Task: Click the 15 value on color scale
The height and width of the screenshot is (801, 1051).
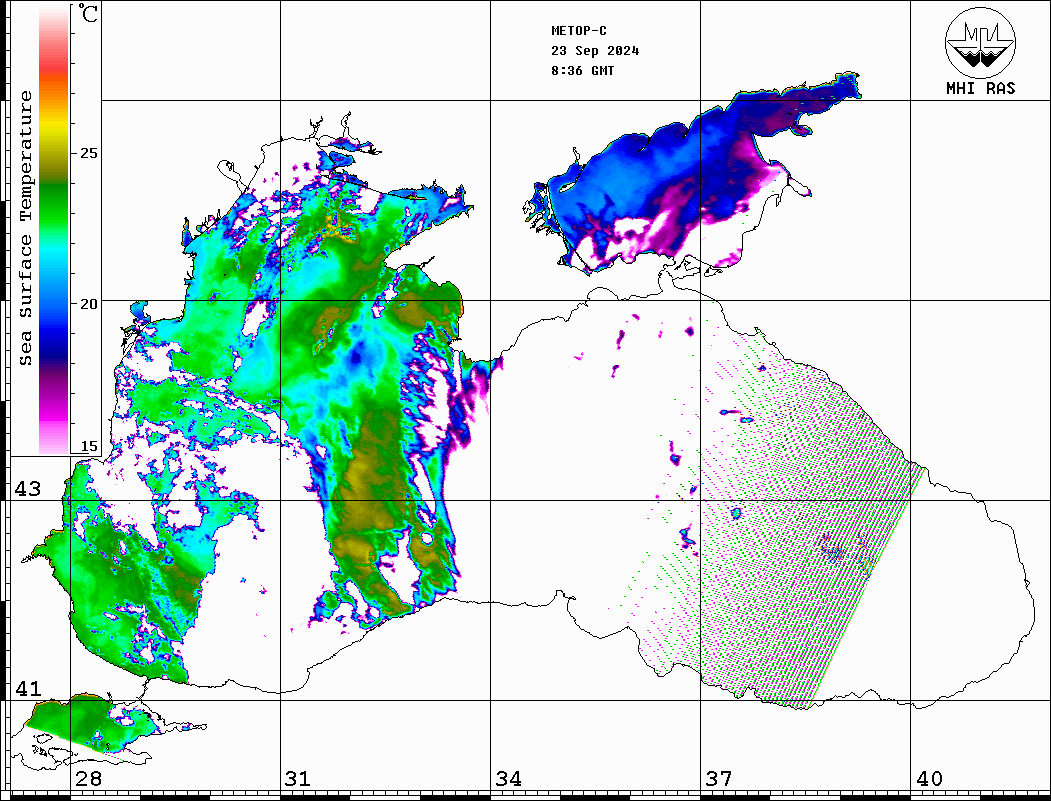Action: pos(88,446)
